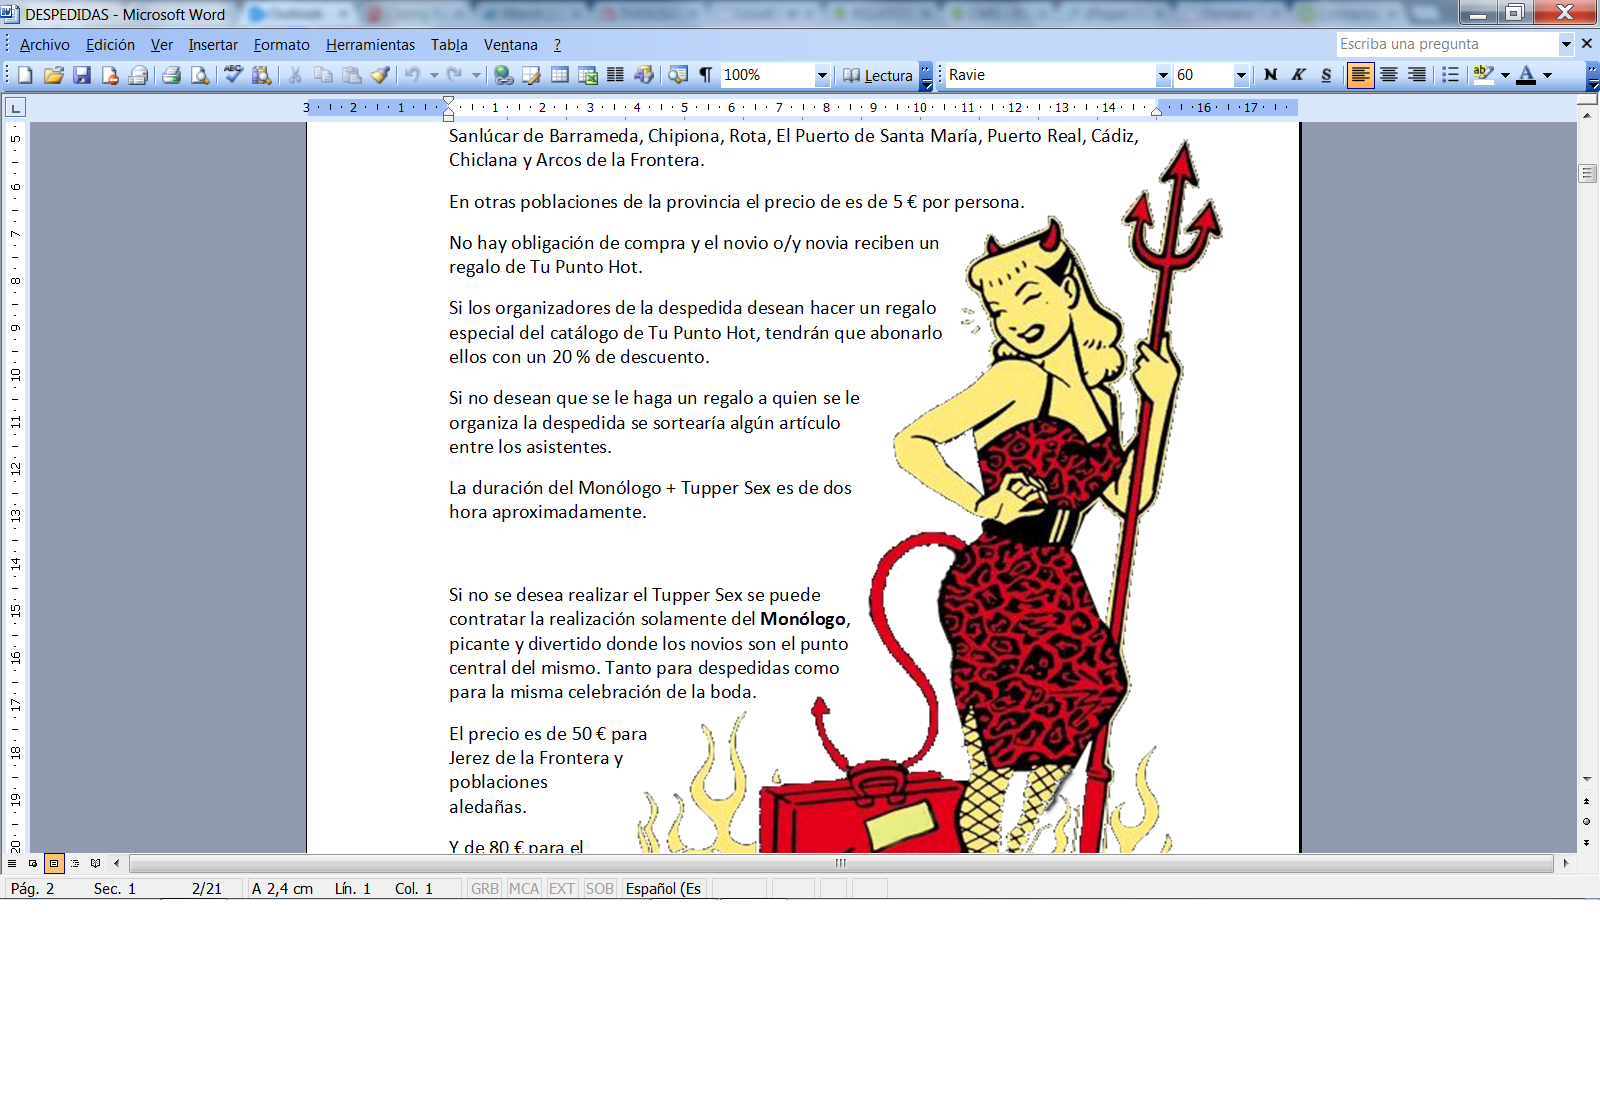The width and height of the screenshot is (1600, 1118).
Task: Click the Open file folder icon
Action: coord(54,75)
